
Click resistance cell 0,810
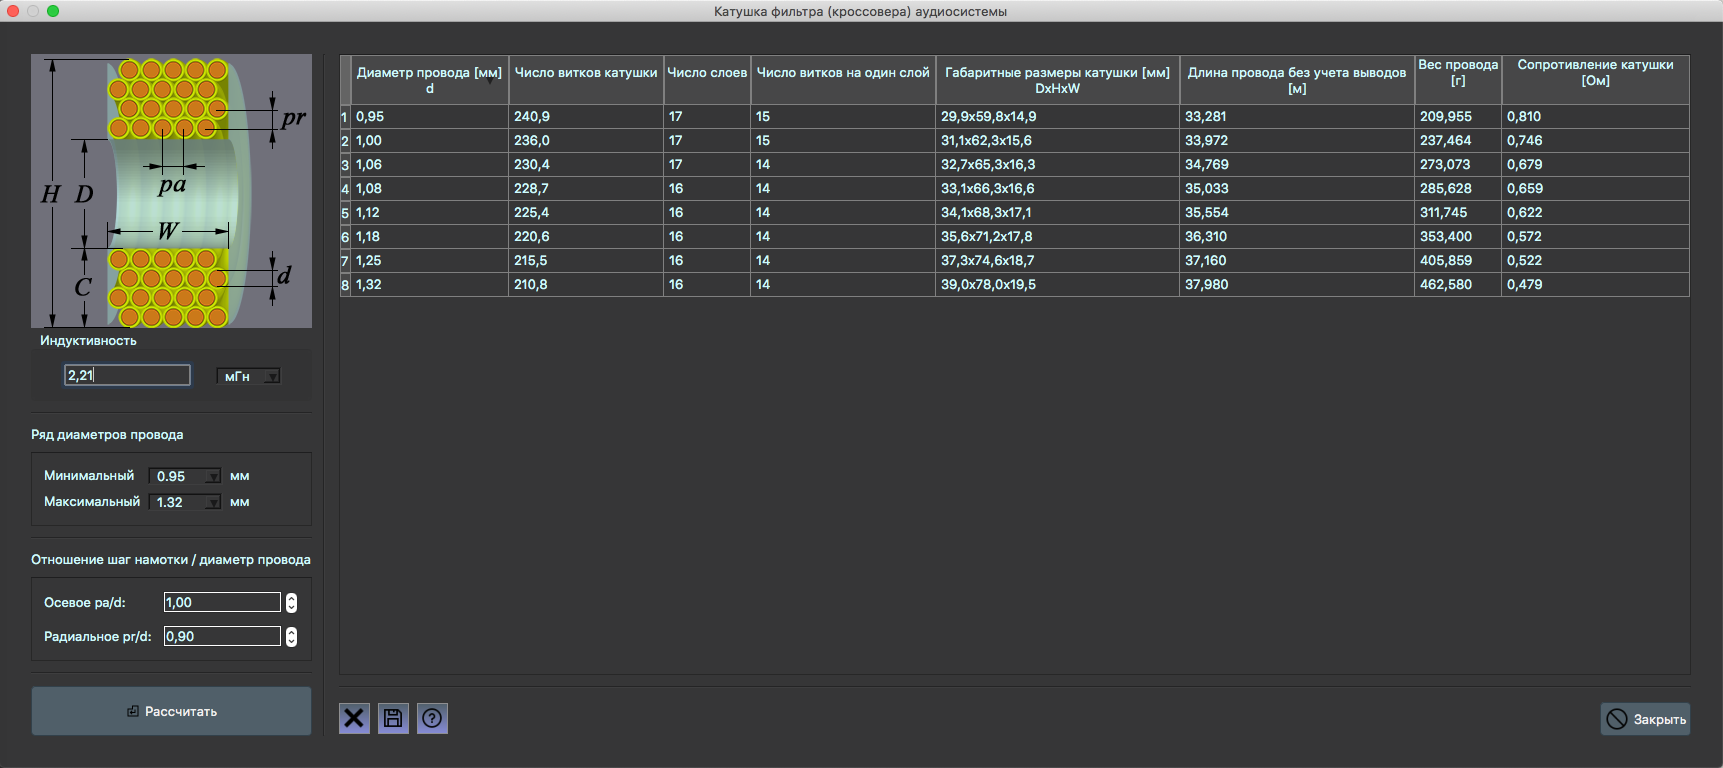[1596, 117]
